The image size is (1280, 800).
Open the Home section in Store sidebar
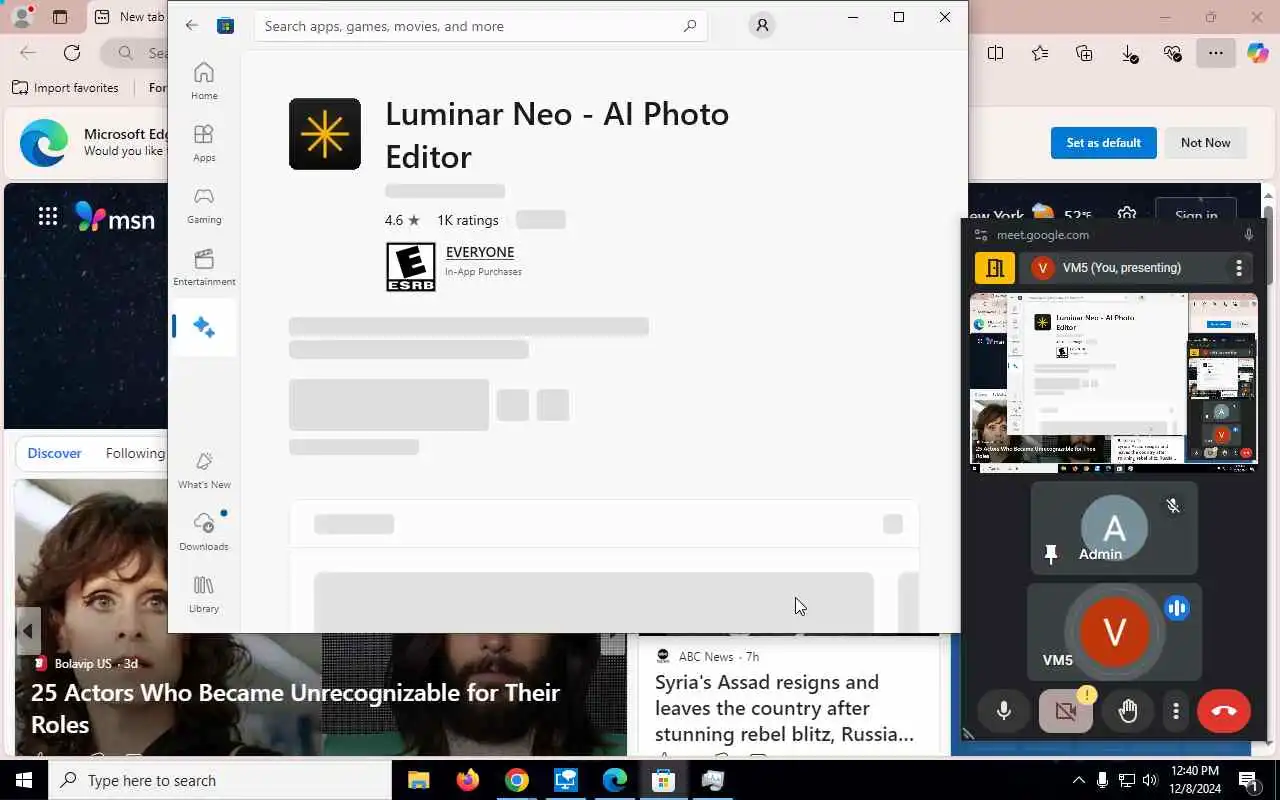point(204,81)
